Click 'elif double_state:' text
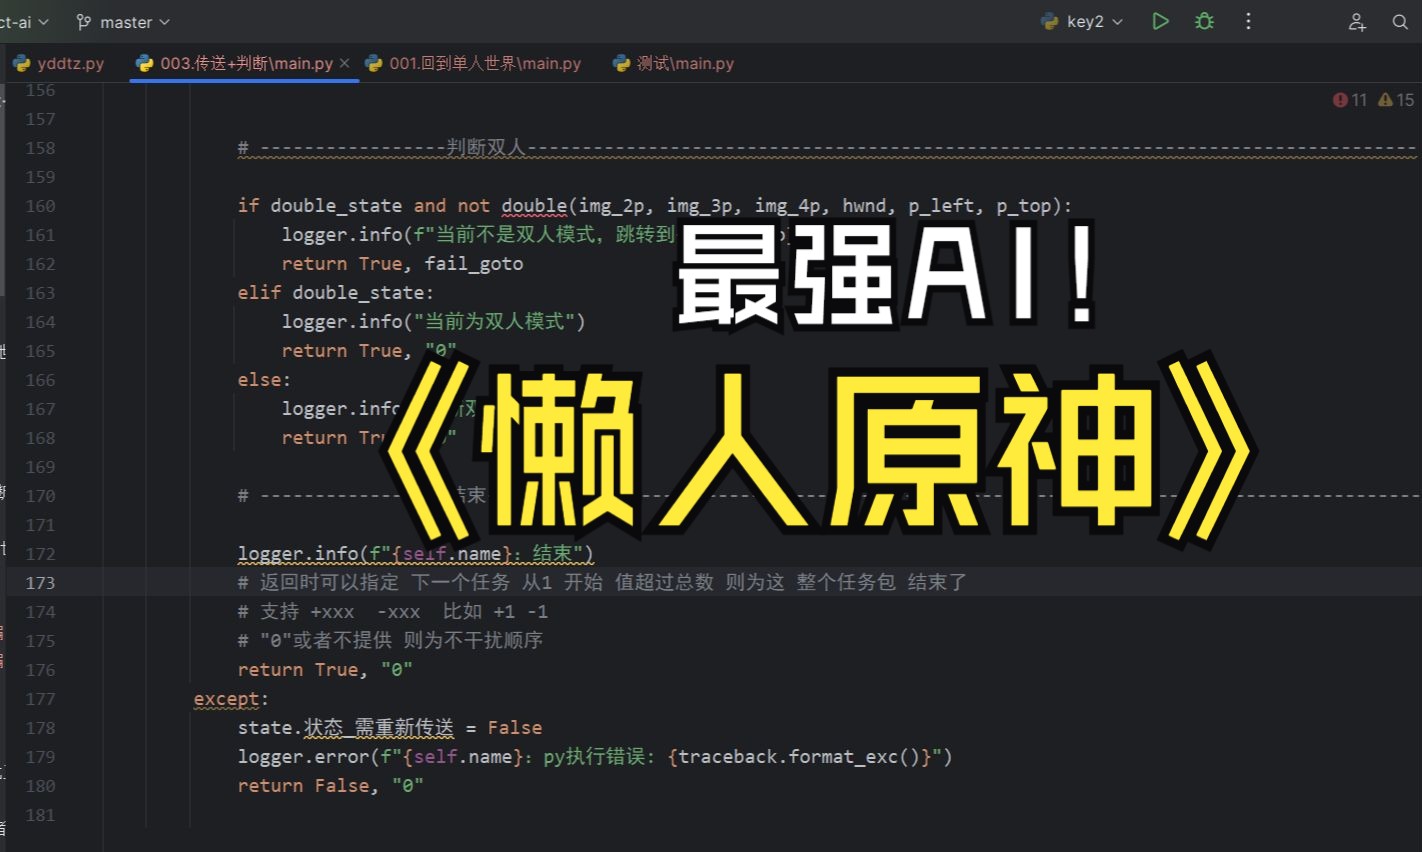1422x852 pixels. 335,293
